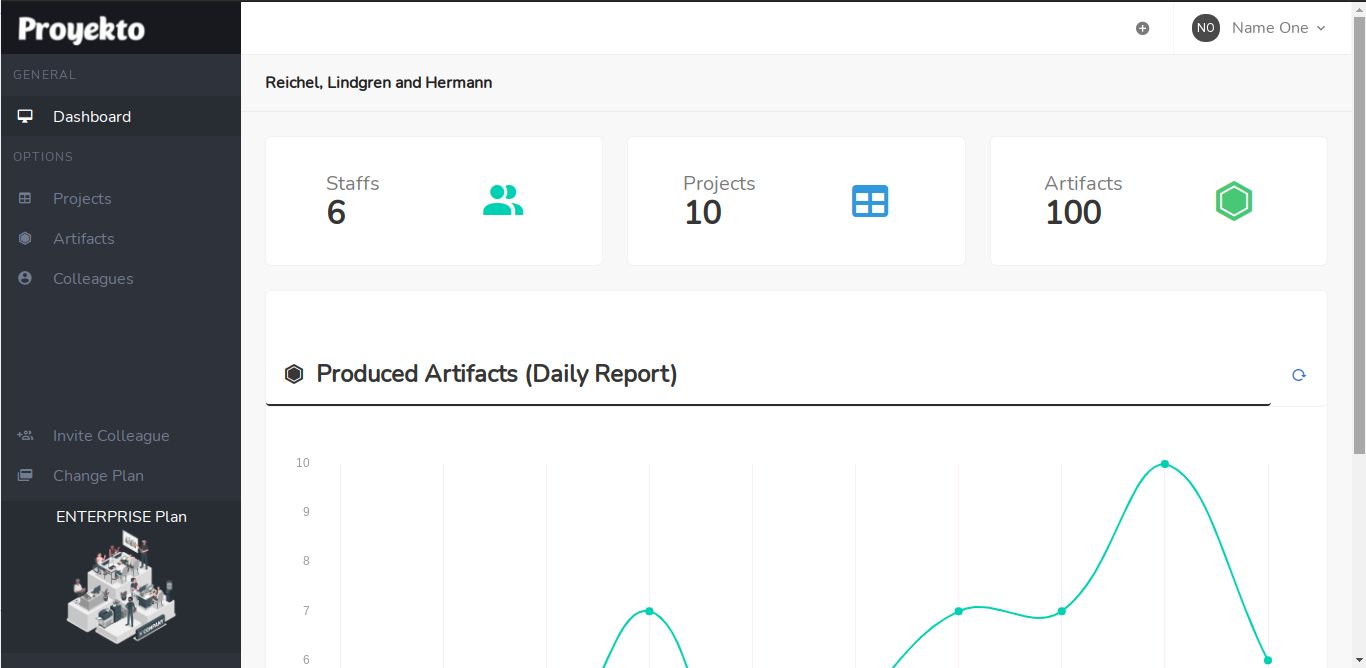Click the chart's peak data point at 10
Image resolution: width=1366 pixels, height=668 pixels.
[1165, 464]
